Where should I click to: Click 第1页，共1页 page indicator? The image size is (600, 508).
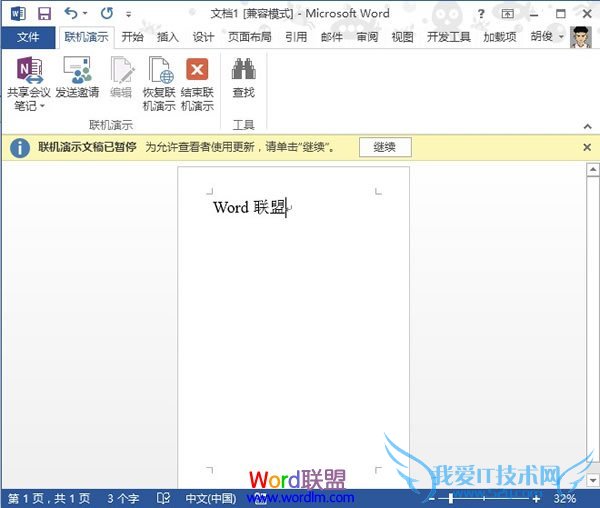coord(49,498)
